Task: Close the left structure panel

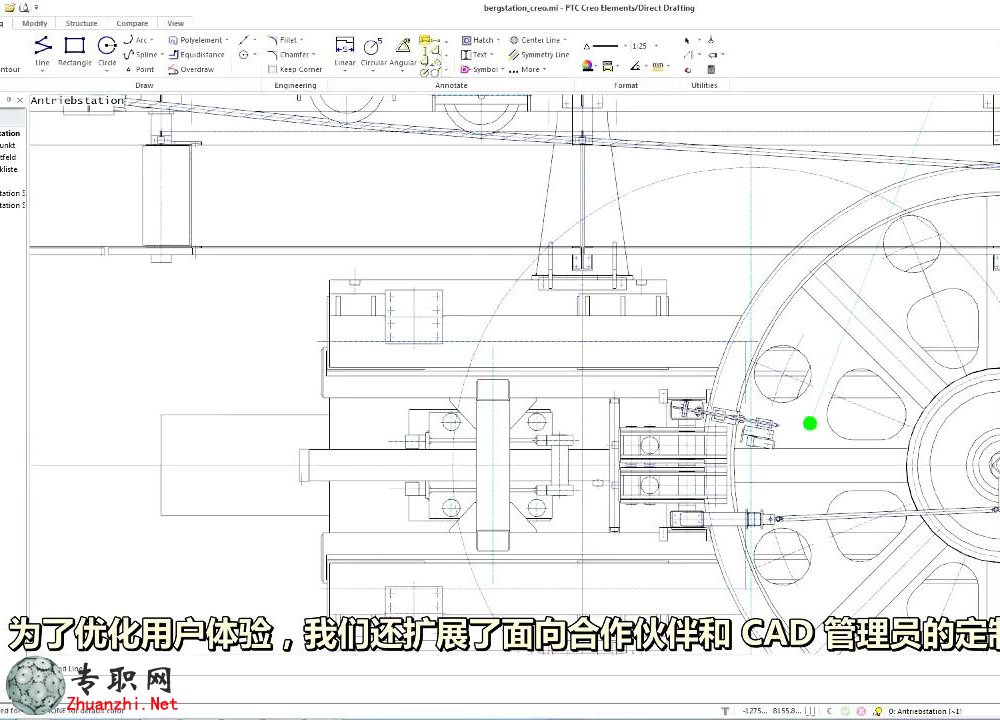Action: pyautogui.click(x=20, y=100)
